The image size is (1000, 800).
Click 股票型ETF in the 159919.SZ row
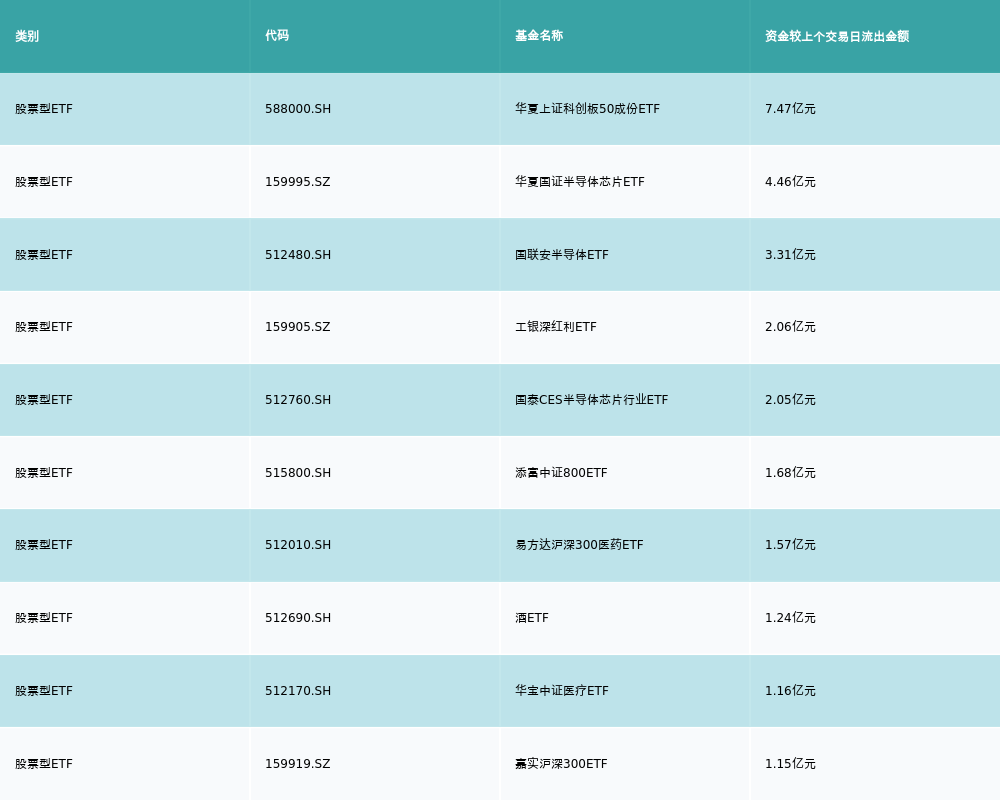click(x=44, y=764)
